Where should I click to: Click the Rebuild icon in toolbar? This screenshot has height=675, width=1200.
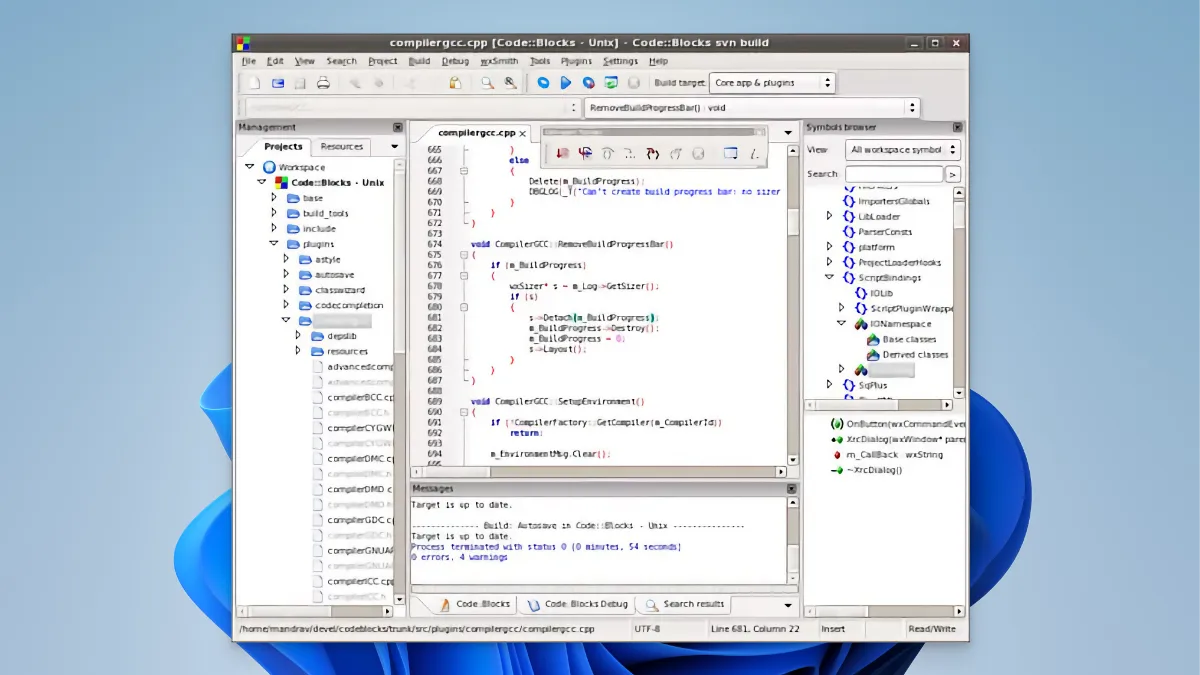(x=610, y=83)
